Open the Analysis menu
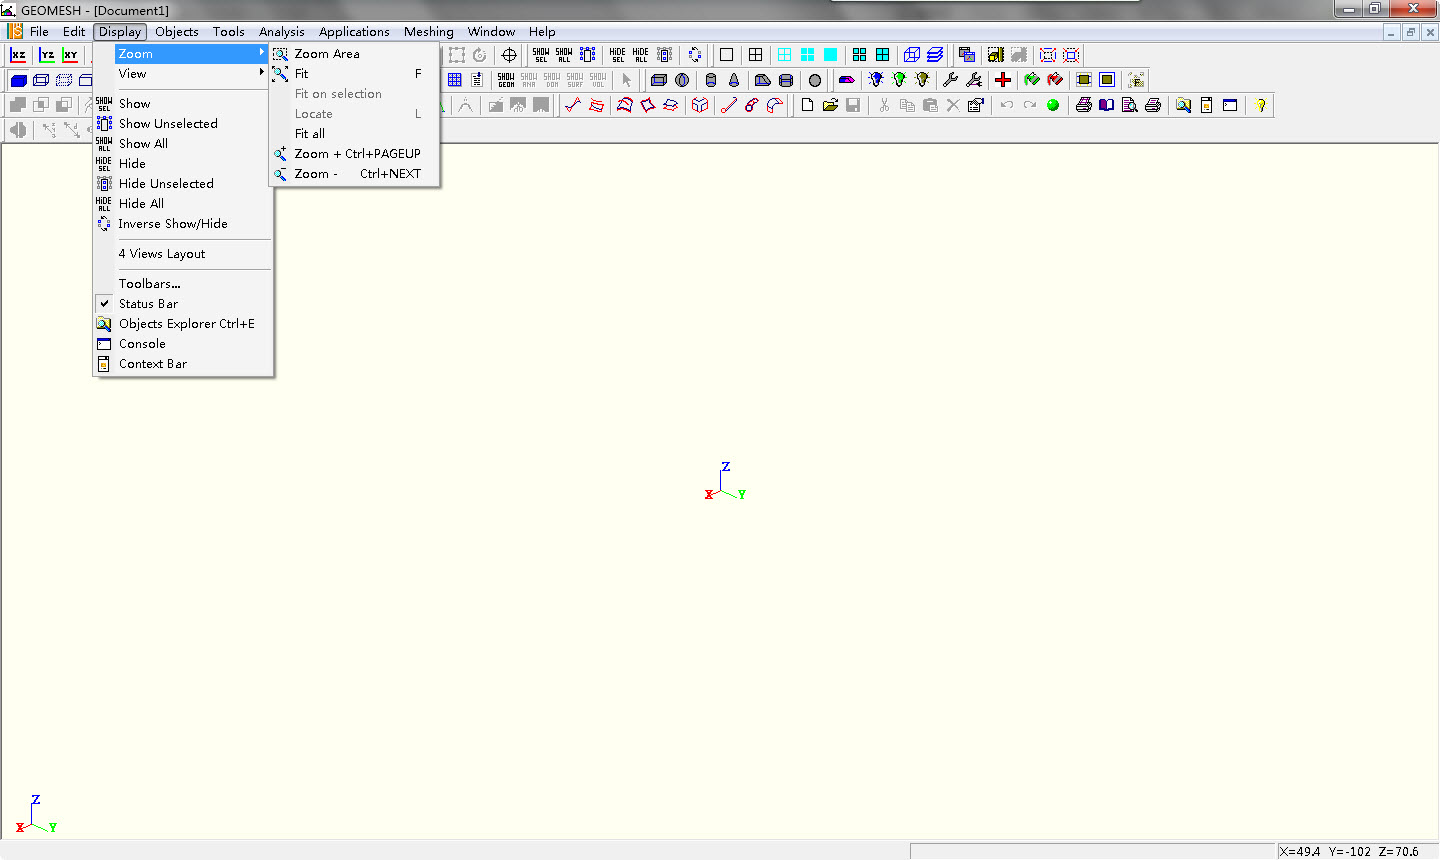 coord(282,32)
